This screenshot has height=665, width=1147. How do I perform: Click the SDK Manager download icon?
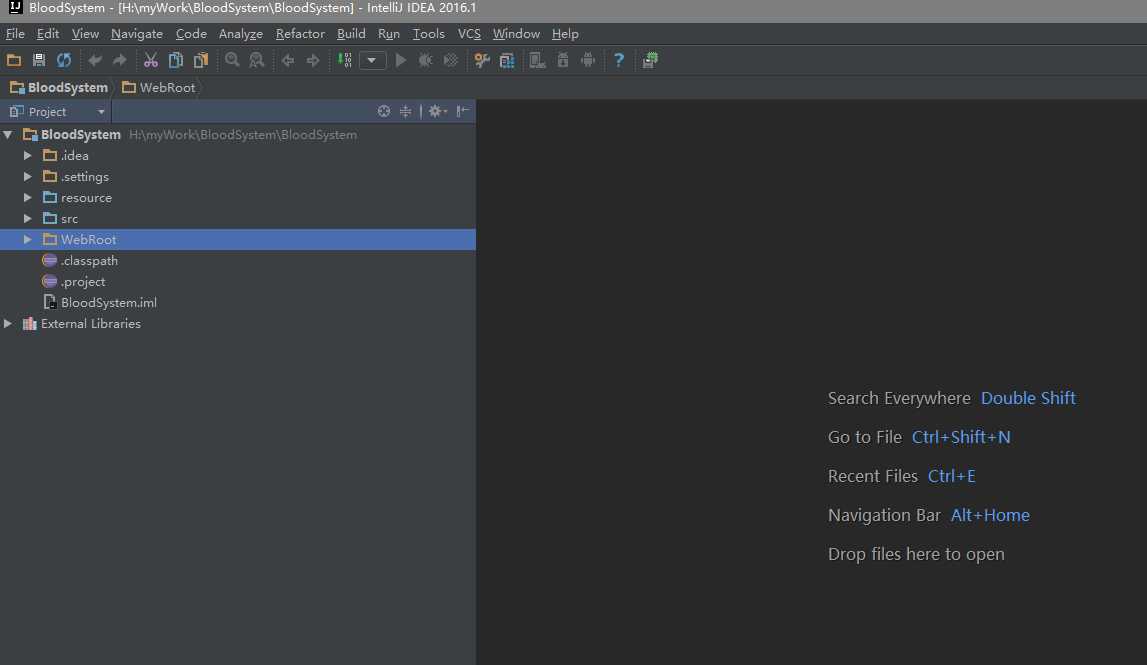click(563, 60)
